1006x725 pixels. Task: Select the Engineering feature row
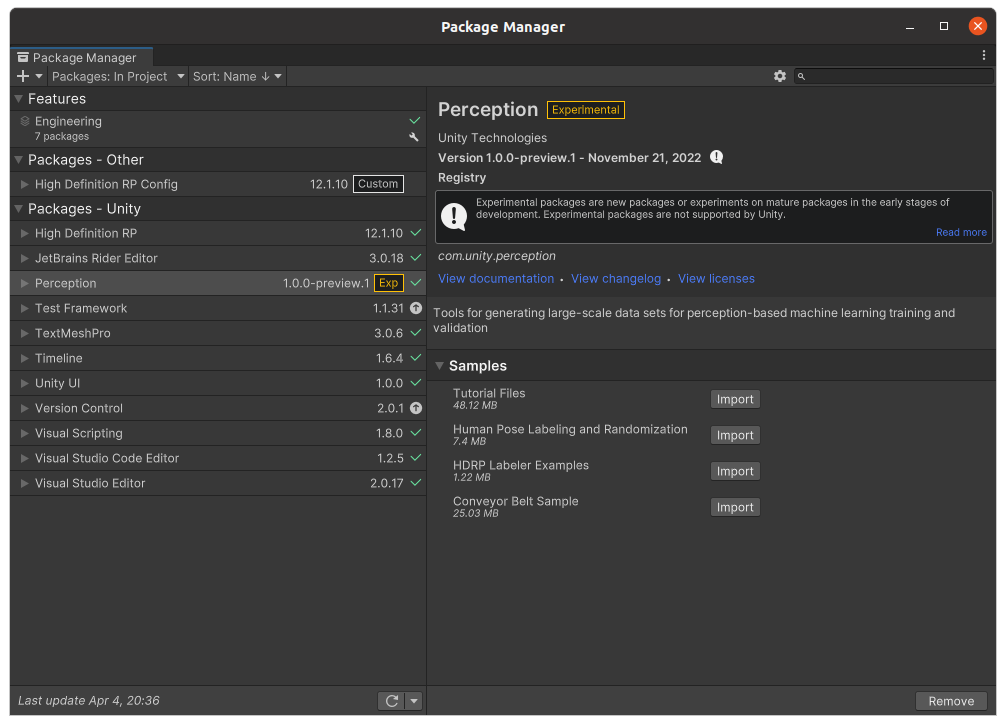tap(218, 129)
